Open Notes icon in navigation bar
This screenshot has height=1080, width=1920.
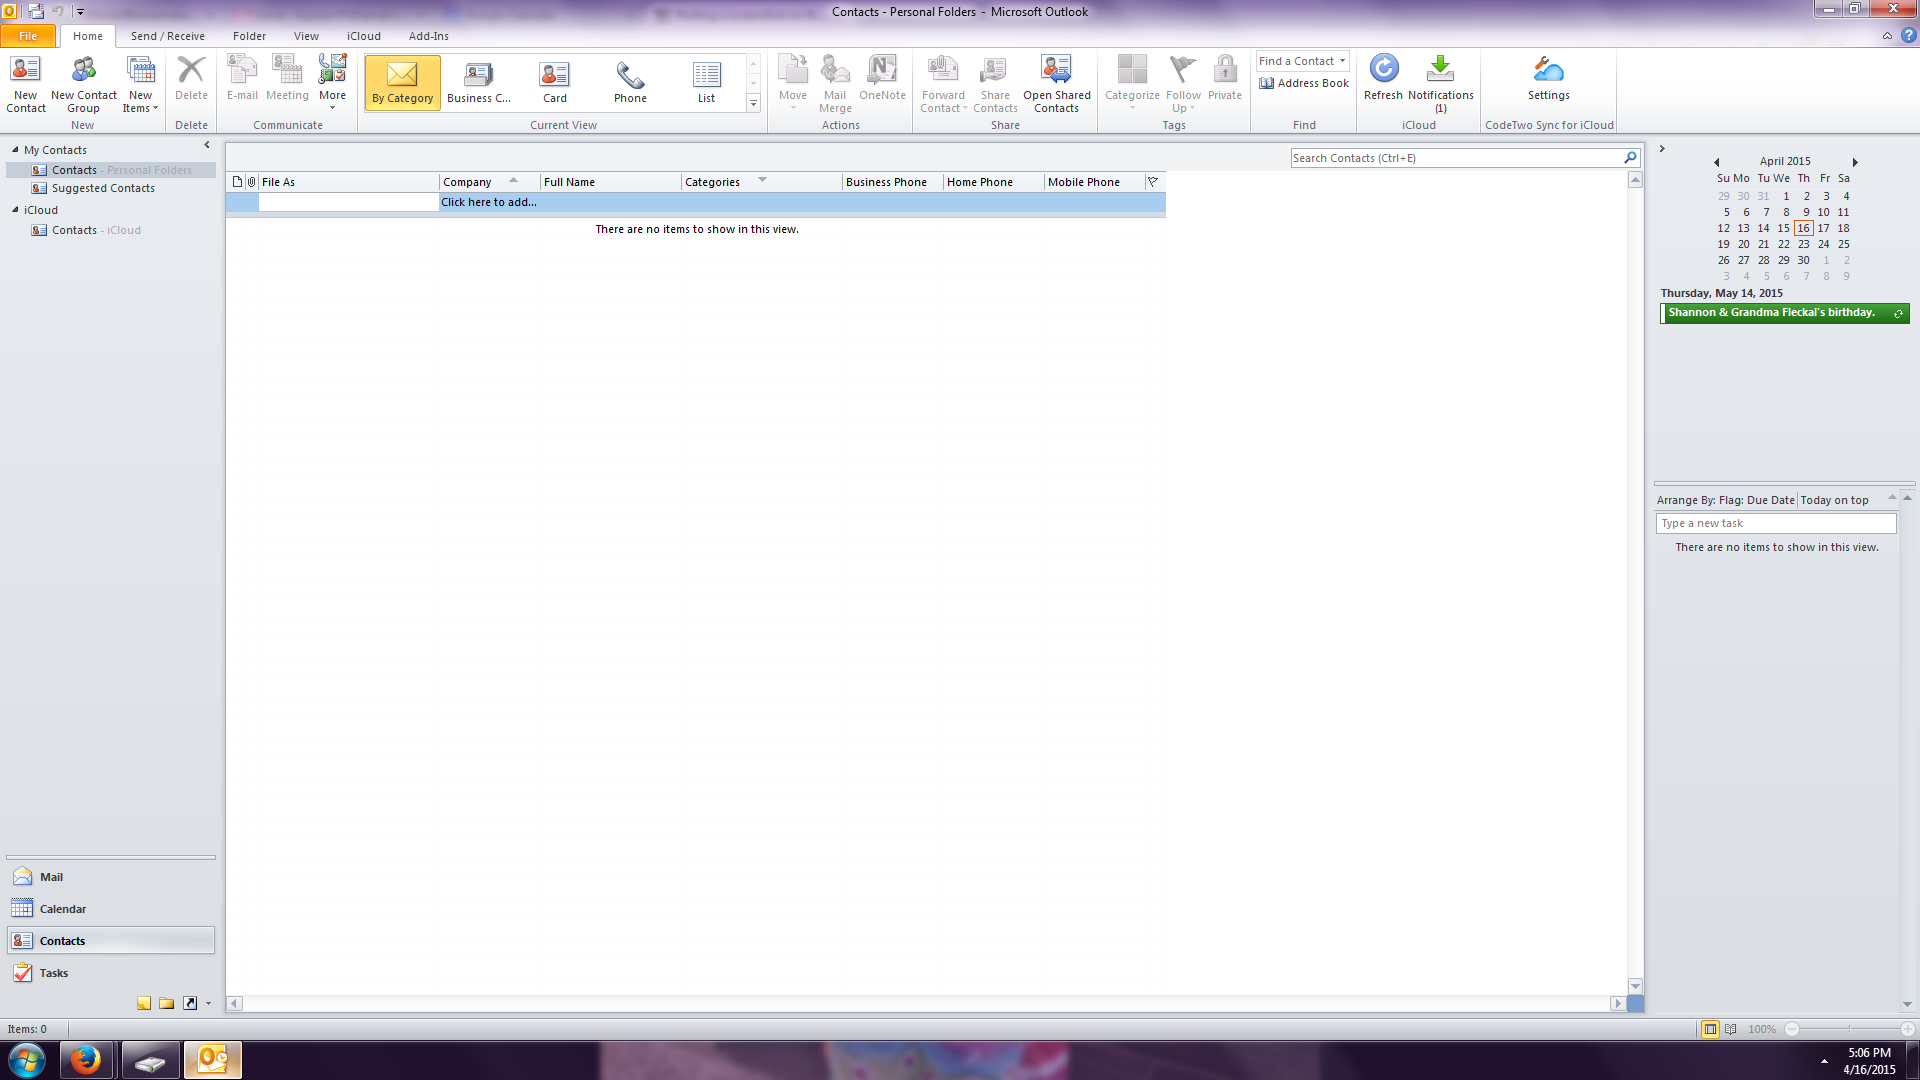[144, 1003]
